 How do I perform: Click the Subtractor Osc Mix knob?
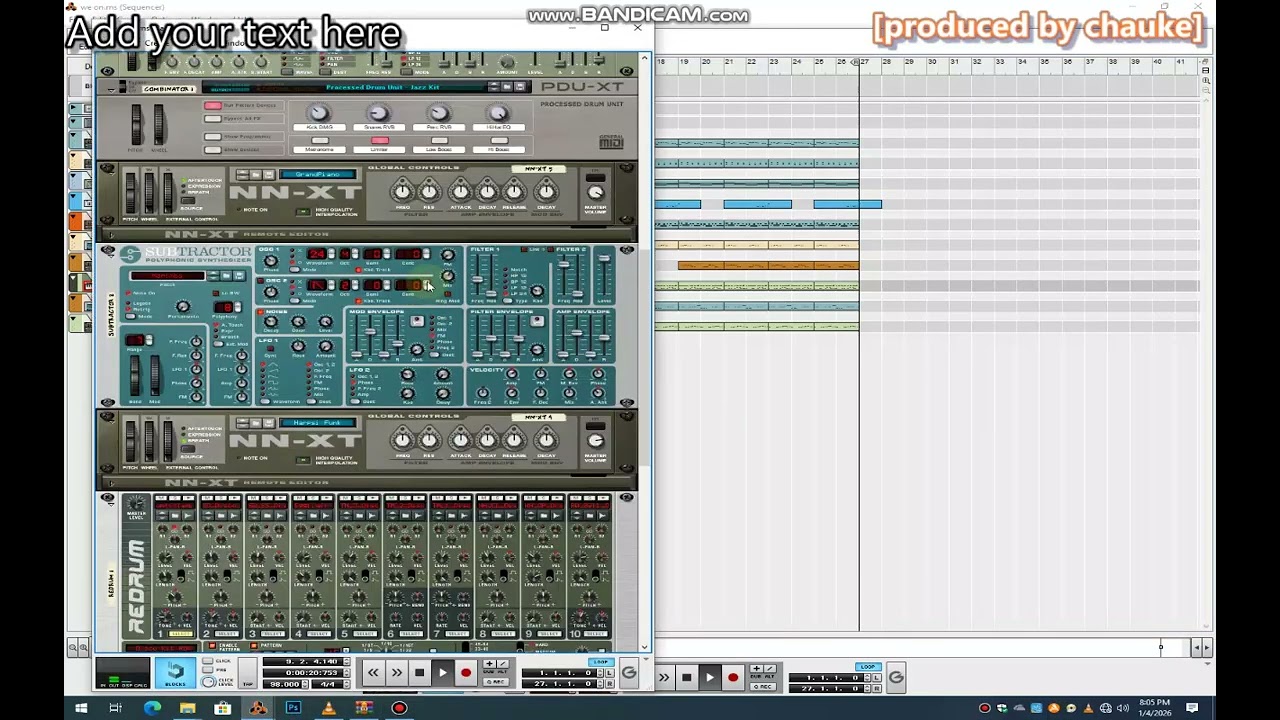pyautogui.click(x=447, y=276)
